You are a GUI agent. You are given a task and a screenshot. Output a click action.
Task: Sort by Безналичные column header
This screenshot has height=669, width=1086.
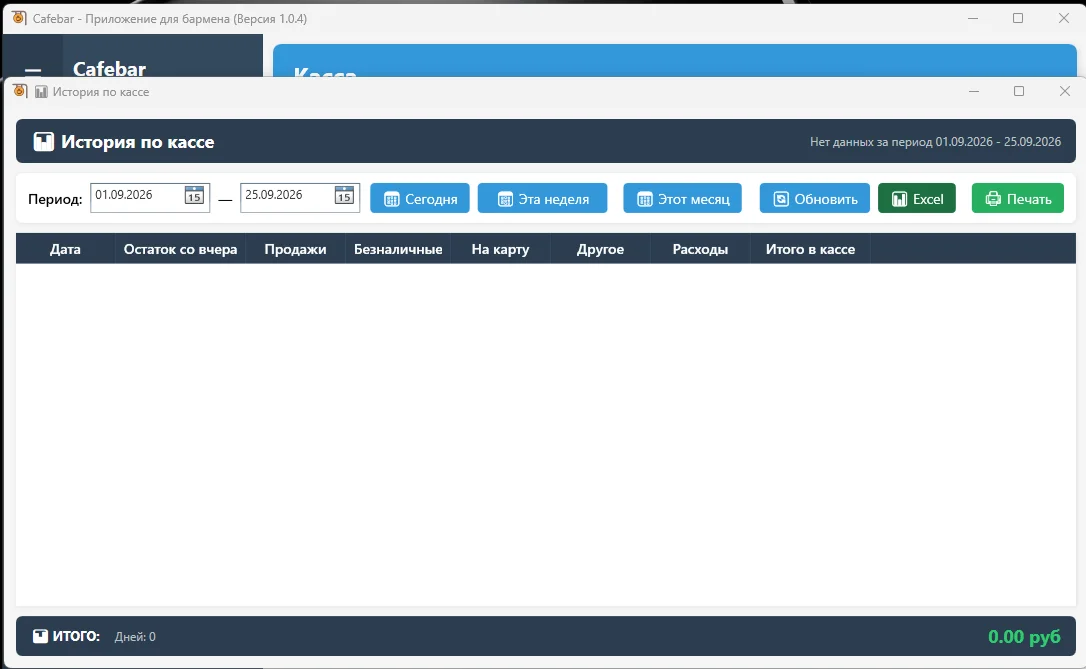pyautogui.click(x=398, y=249)
